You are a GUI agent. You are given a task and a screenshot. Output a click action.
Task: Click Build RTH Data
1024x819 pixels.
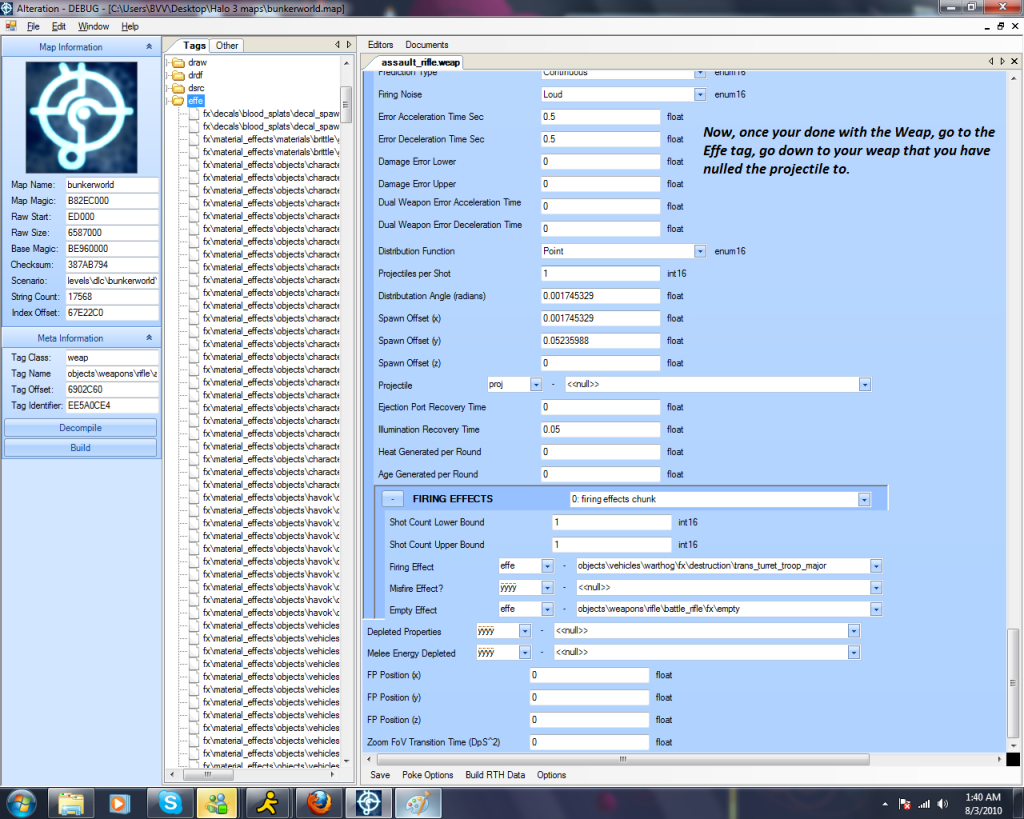click(x=495, y=775)
